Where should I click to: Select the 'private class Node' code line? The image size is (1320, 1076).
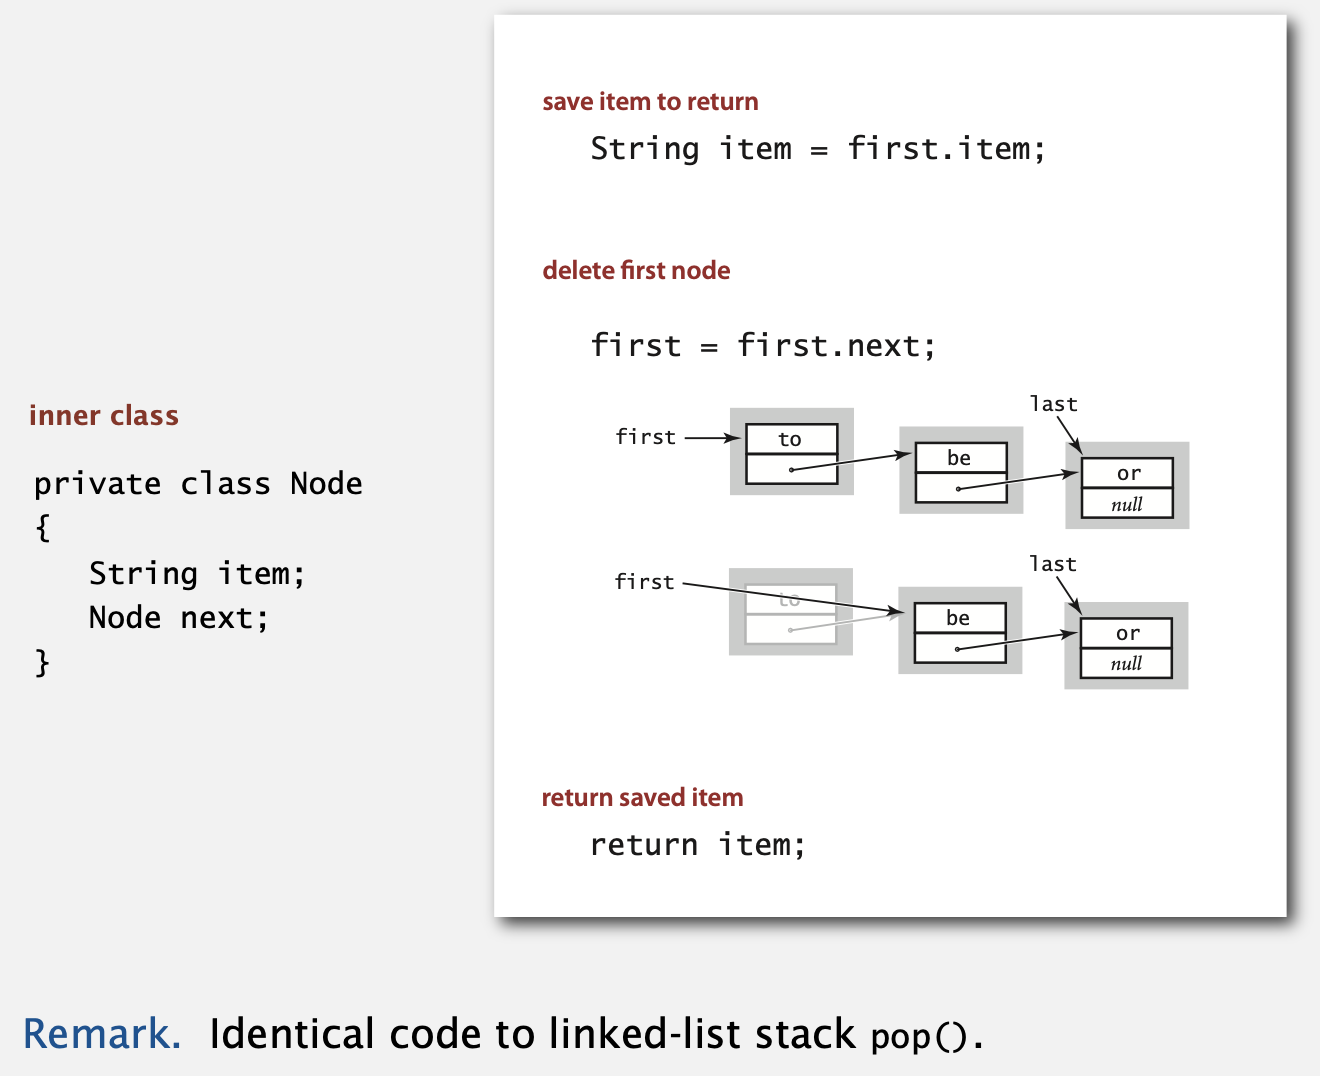click(198, 484)
